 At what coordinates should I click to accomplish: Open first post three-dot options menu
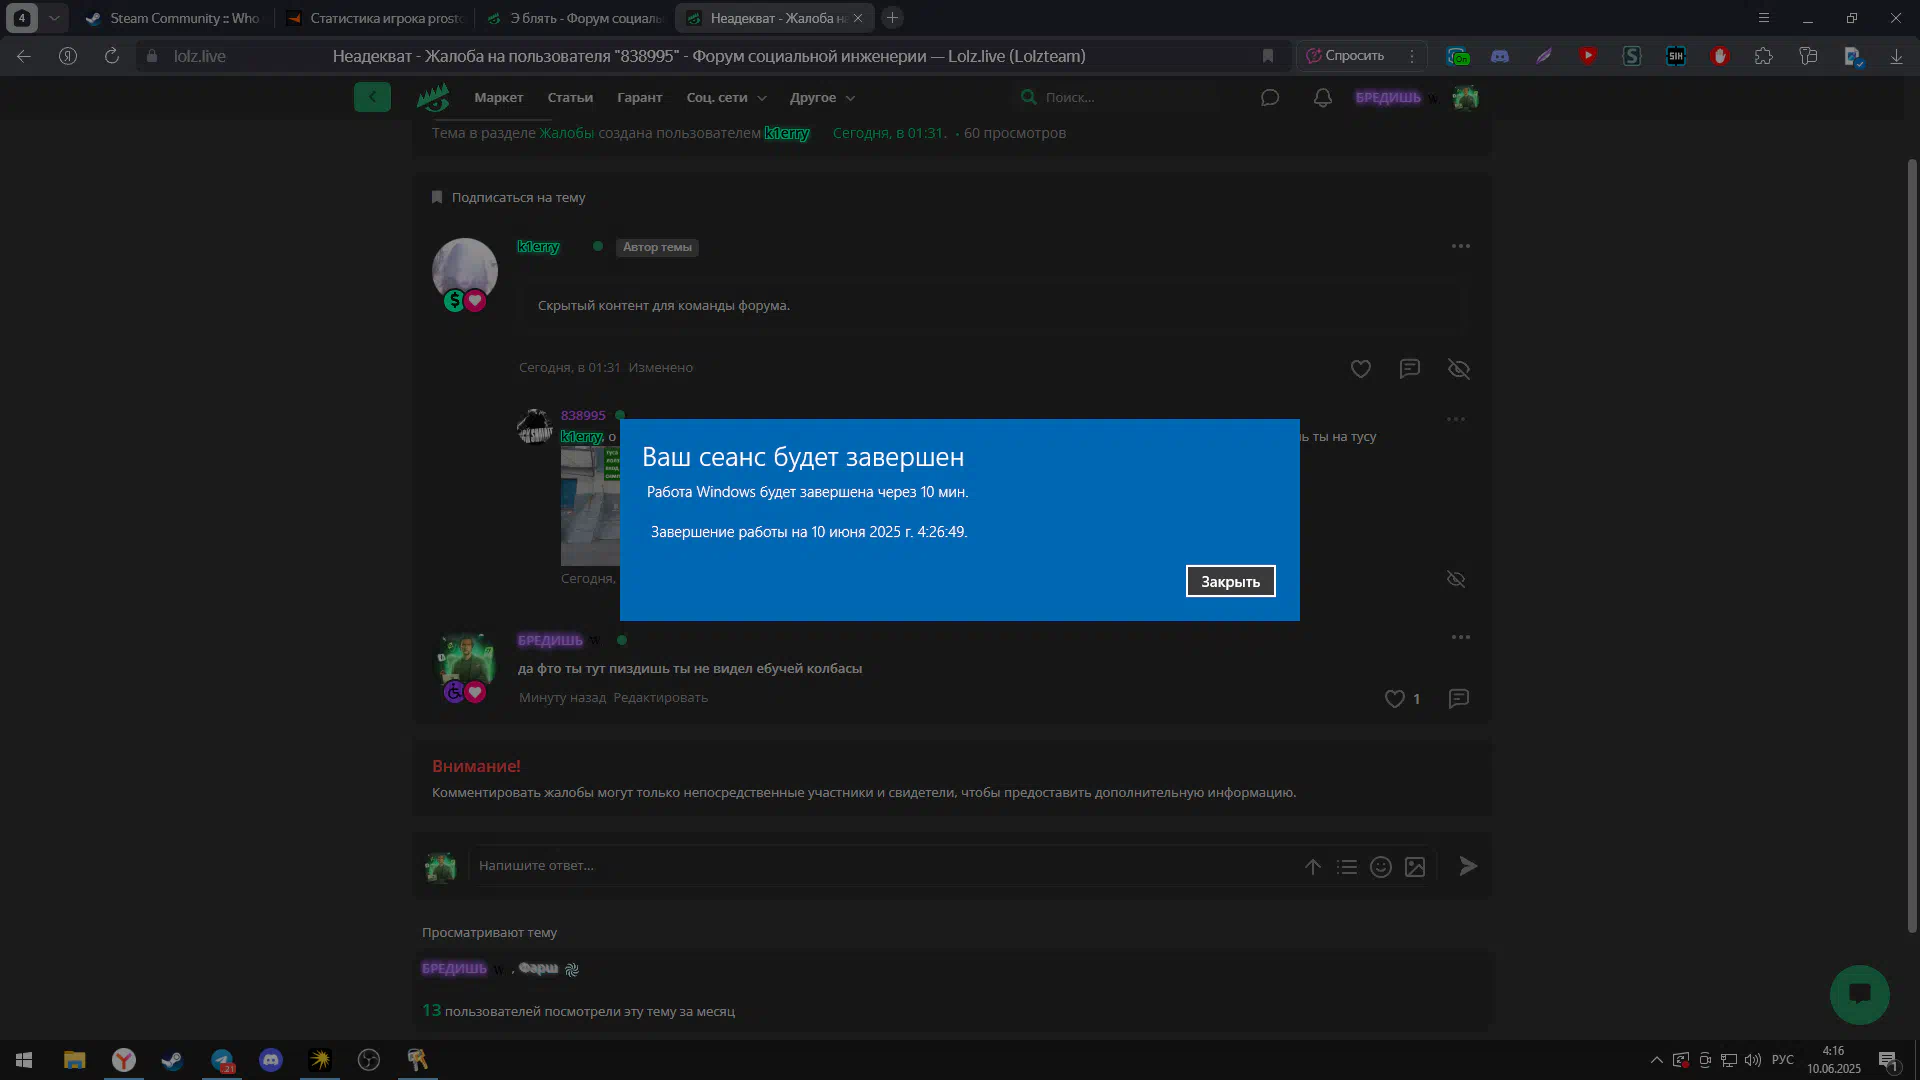[1460, 246]
